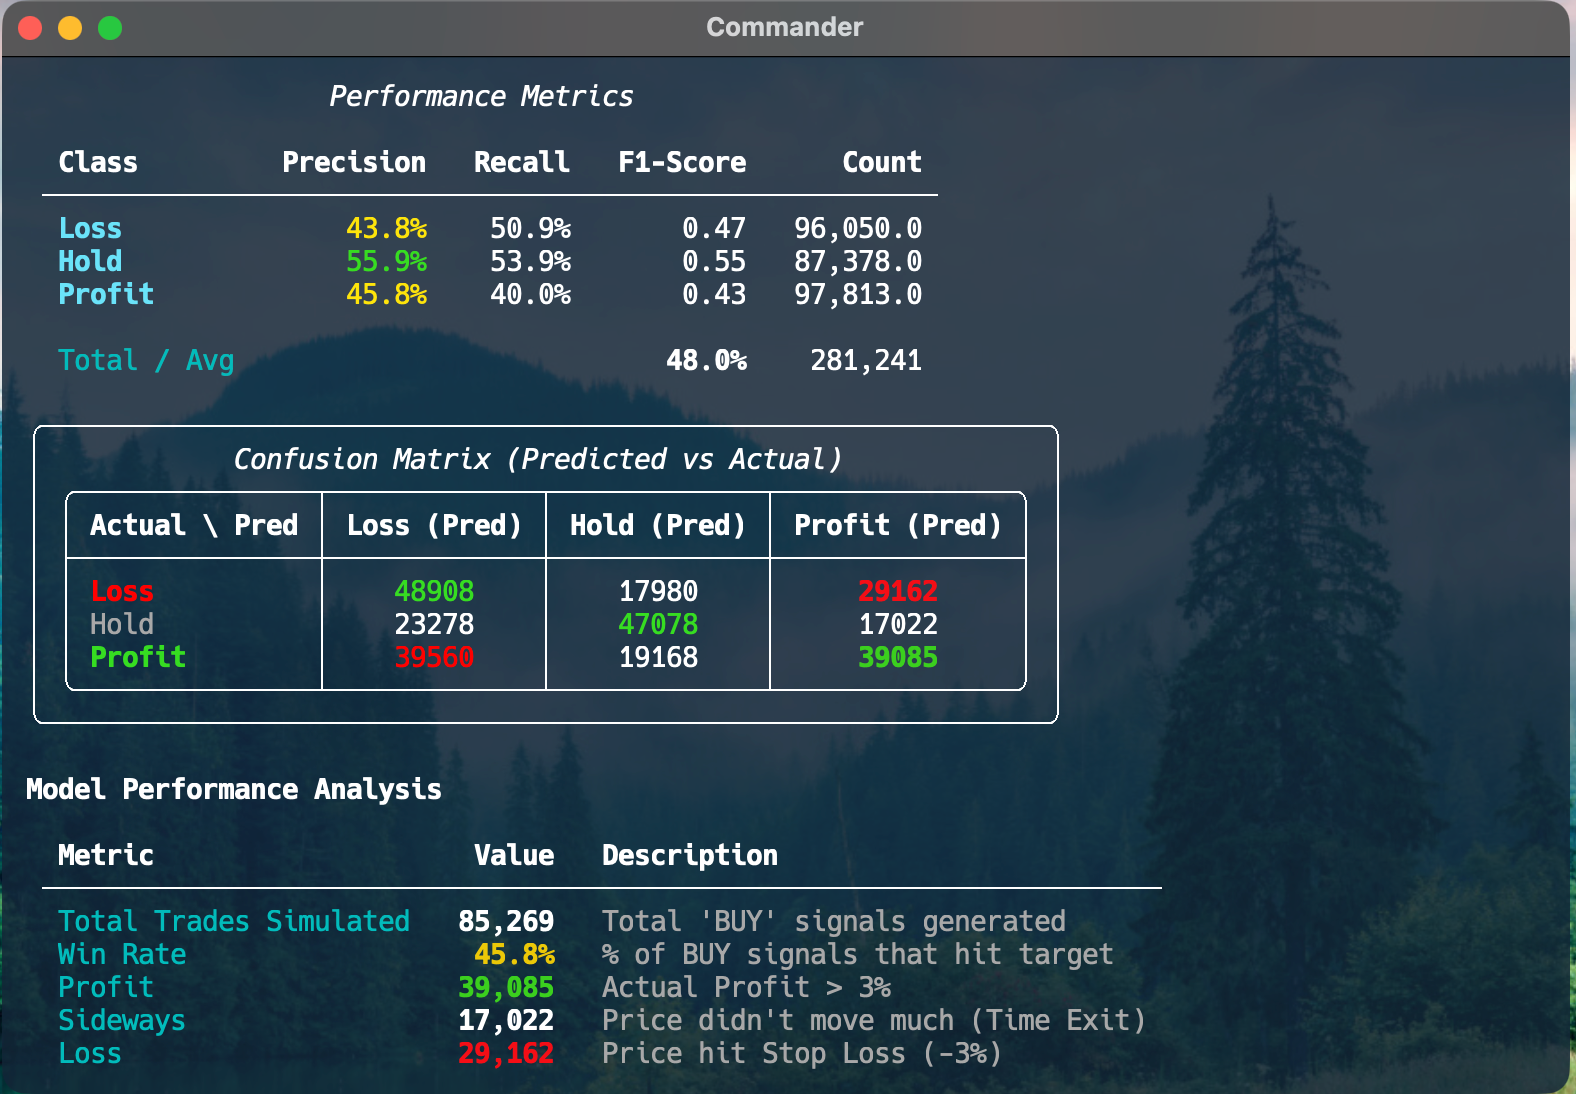Select the F1-Score value 0.43

[714, 294]
